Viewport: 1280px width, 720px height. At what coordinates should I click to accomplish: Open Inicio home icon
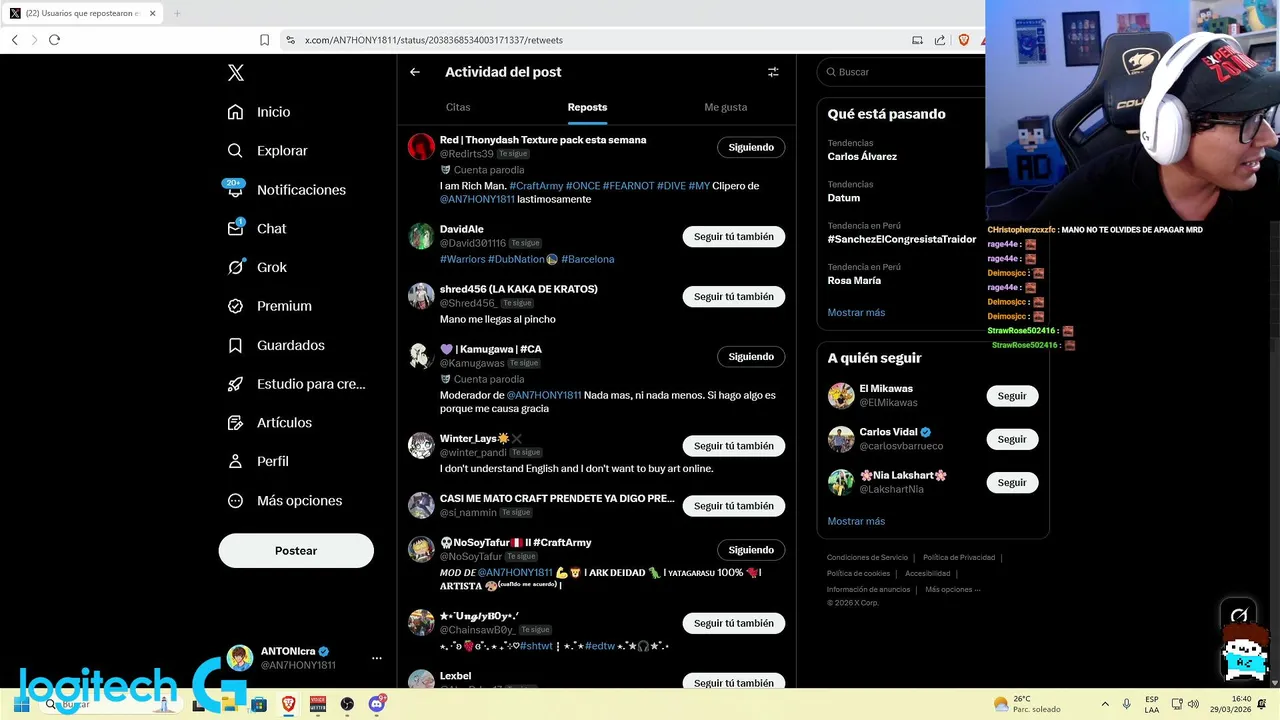coord(235,112)
